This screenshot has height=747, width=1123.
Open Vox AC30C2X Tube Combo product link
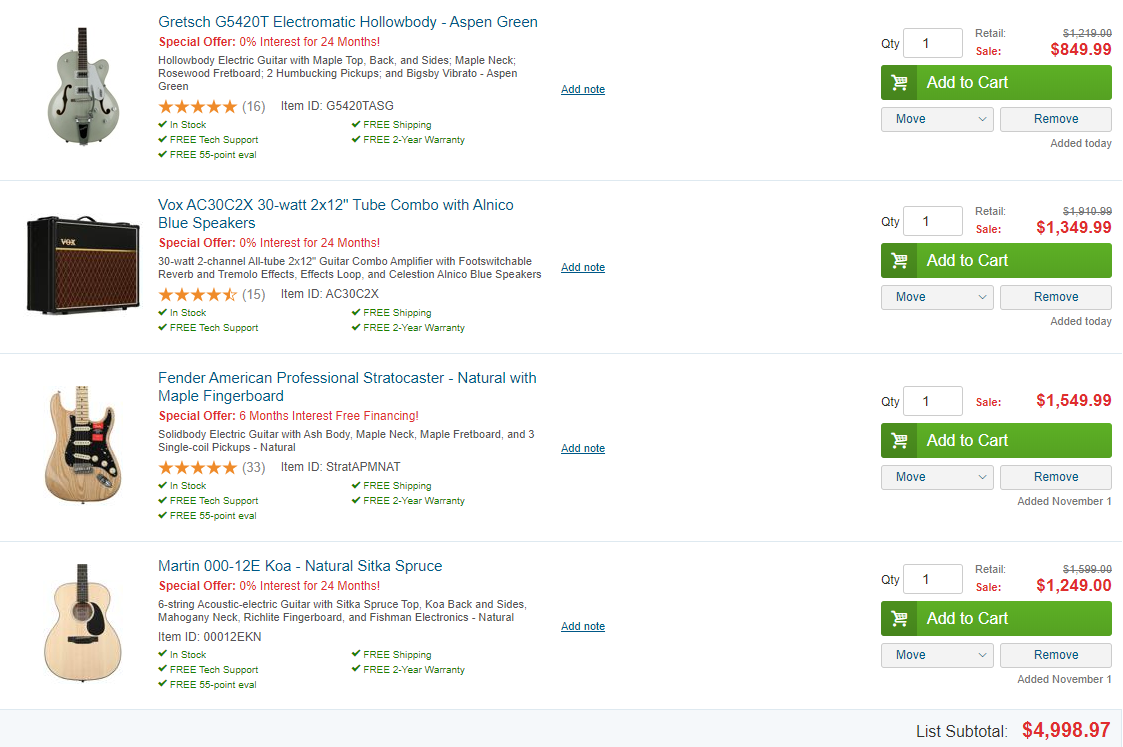[336, 214]
